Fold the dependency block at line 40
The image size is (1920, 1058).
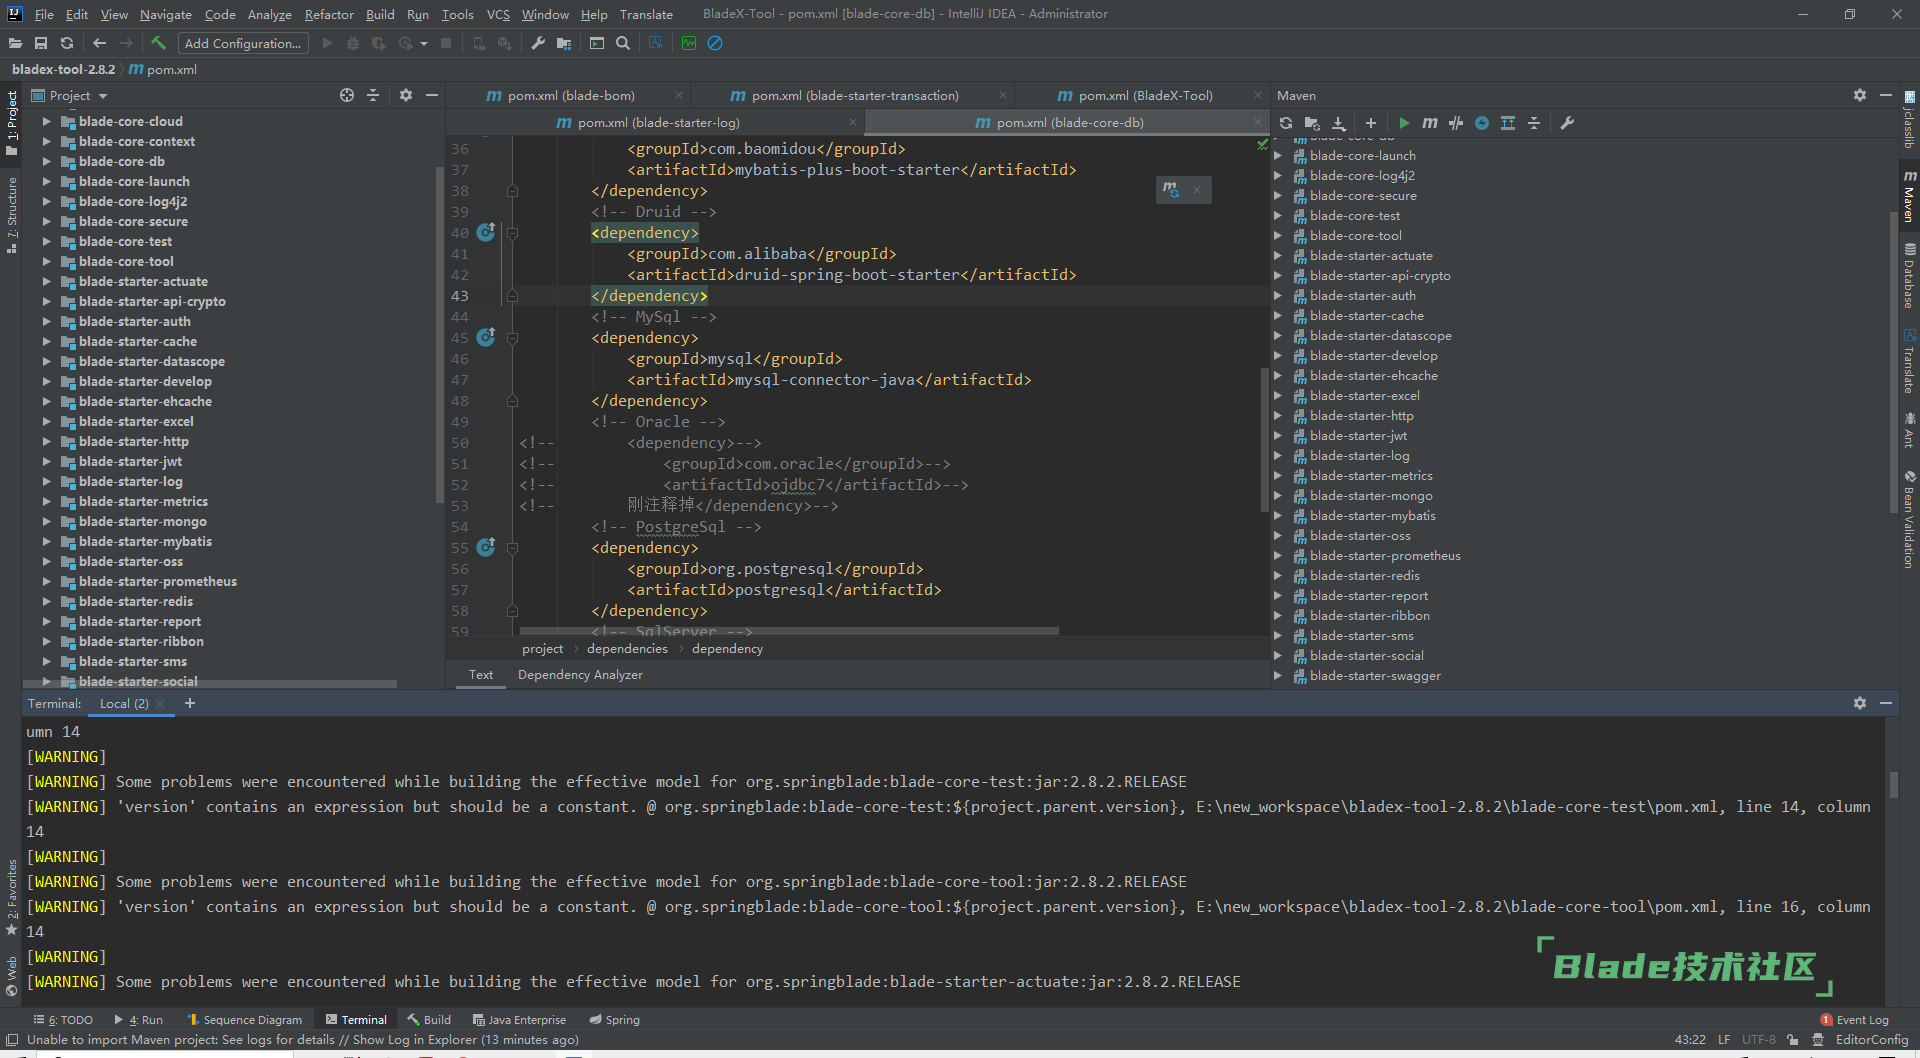pos(512,233)
